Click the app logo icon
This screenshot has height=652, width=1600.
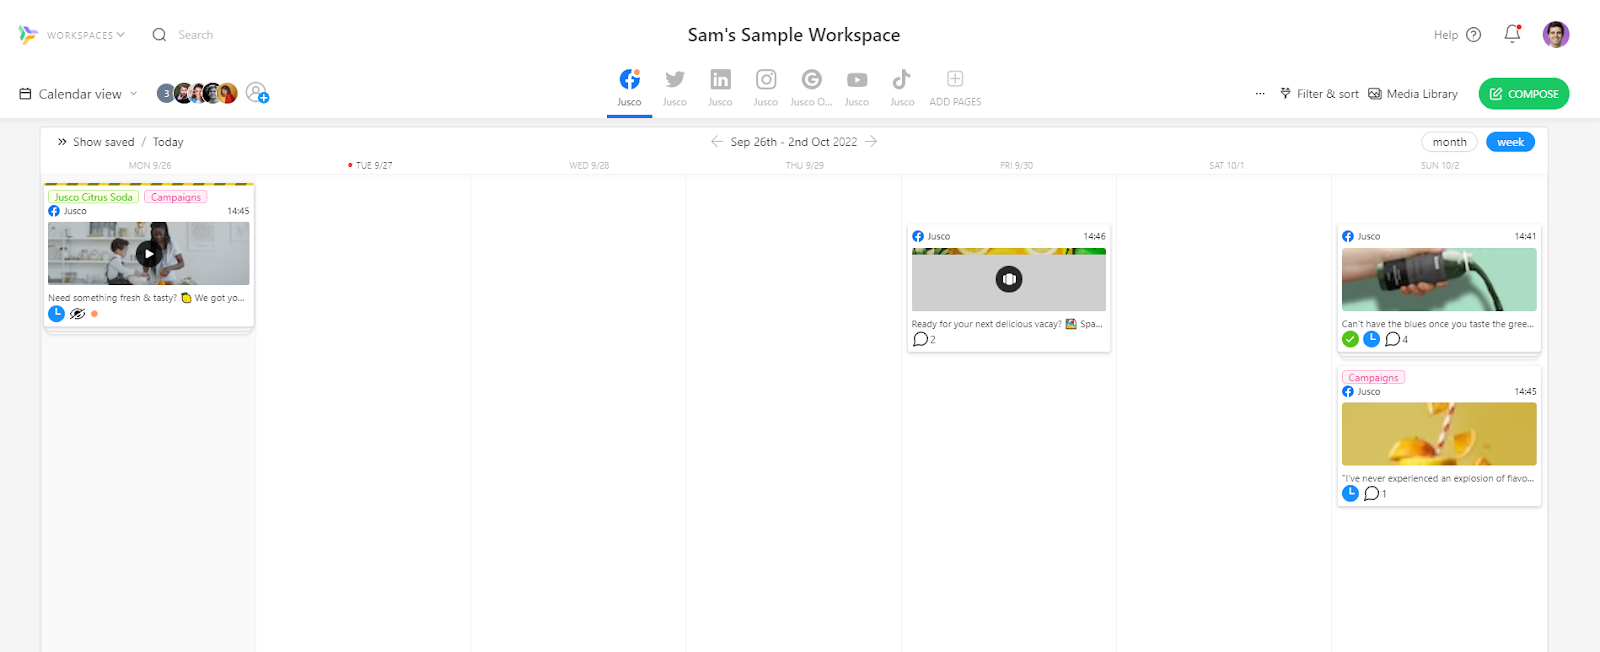(x=28, y=35)
